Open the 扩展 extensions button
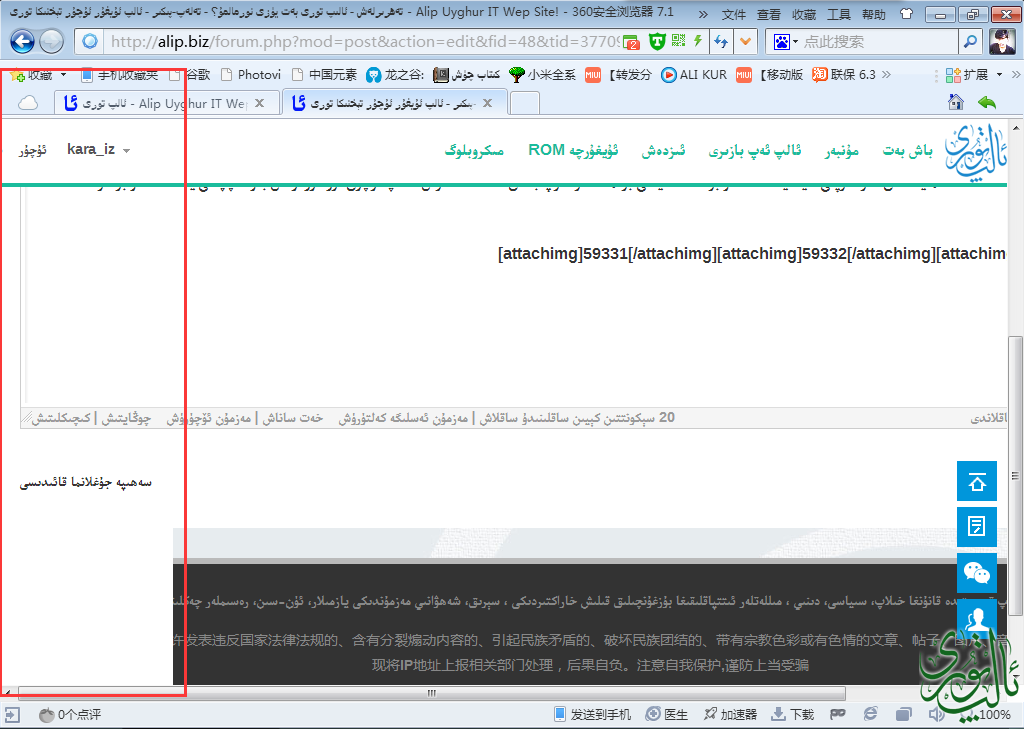This screenshot has width=1024, height=729. 967,75
